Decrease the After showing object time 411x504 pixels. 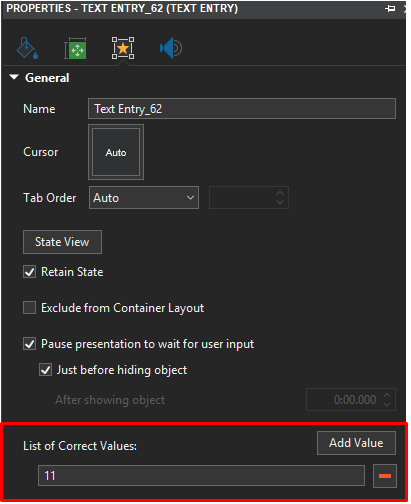tap(387, 404)
